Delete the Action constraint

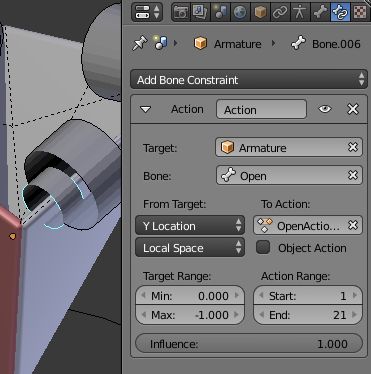pyautogui.click(x=353, y=109)
